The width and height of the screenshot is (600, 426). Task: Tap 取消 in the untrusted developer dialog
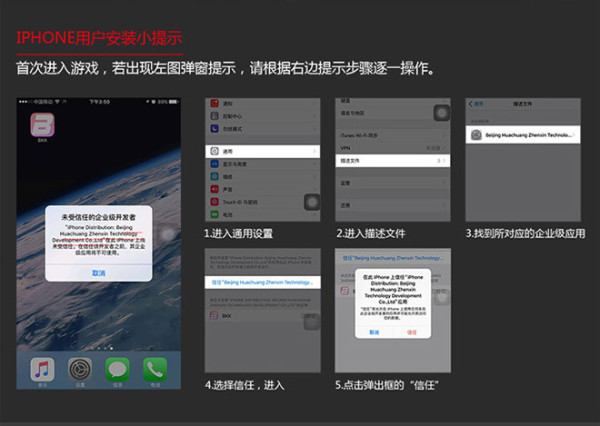point(99,273)
